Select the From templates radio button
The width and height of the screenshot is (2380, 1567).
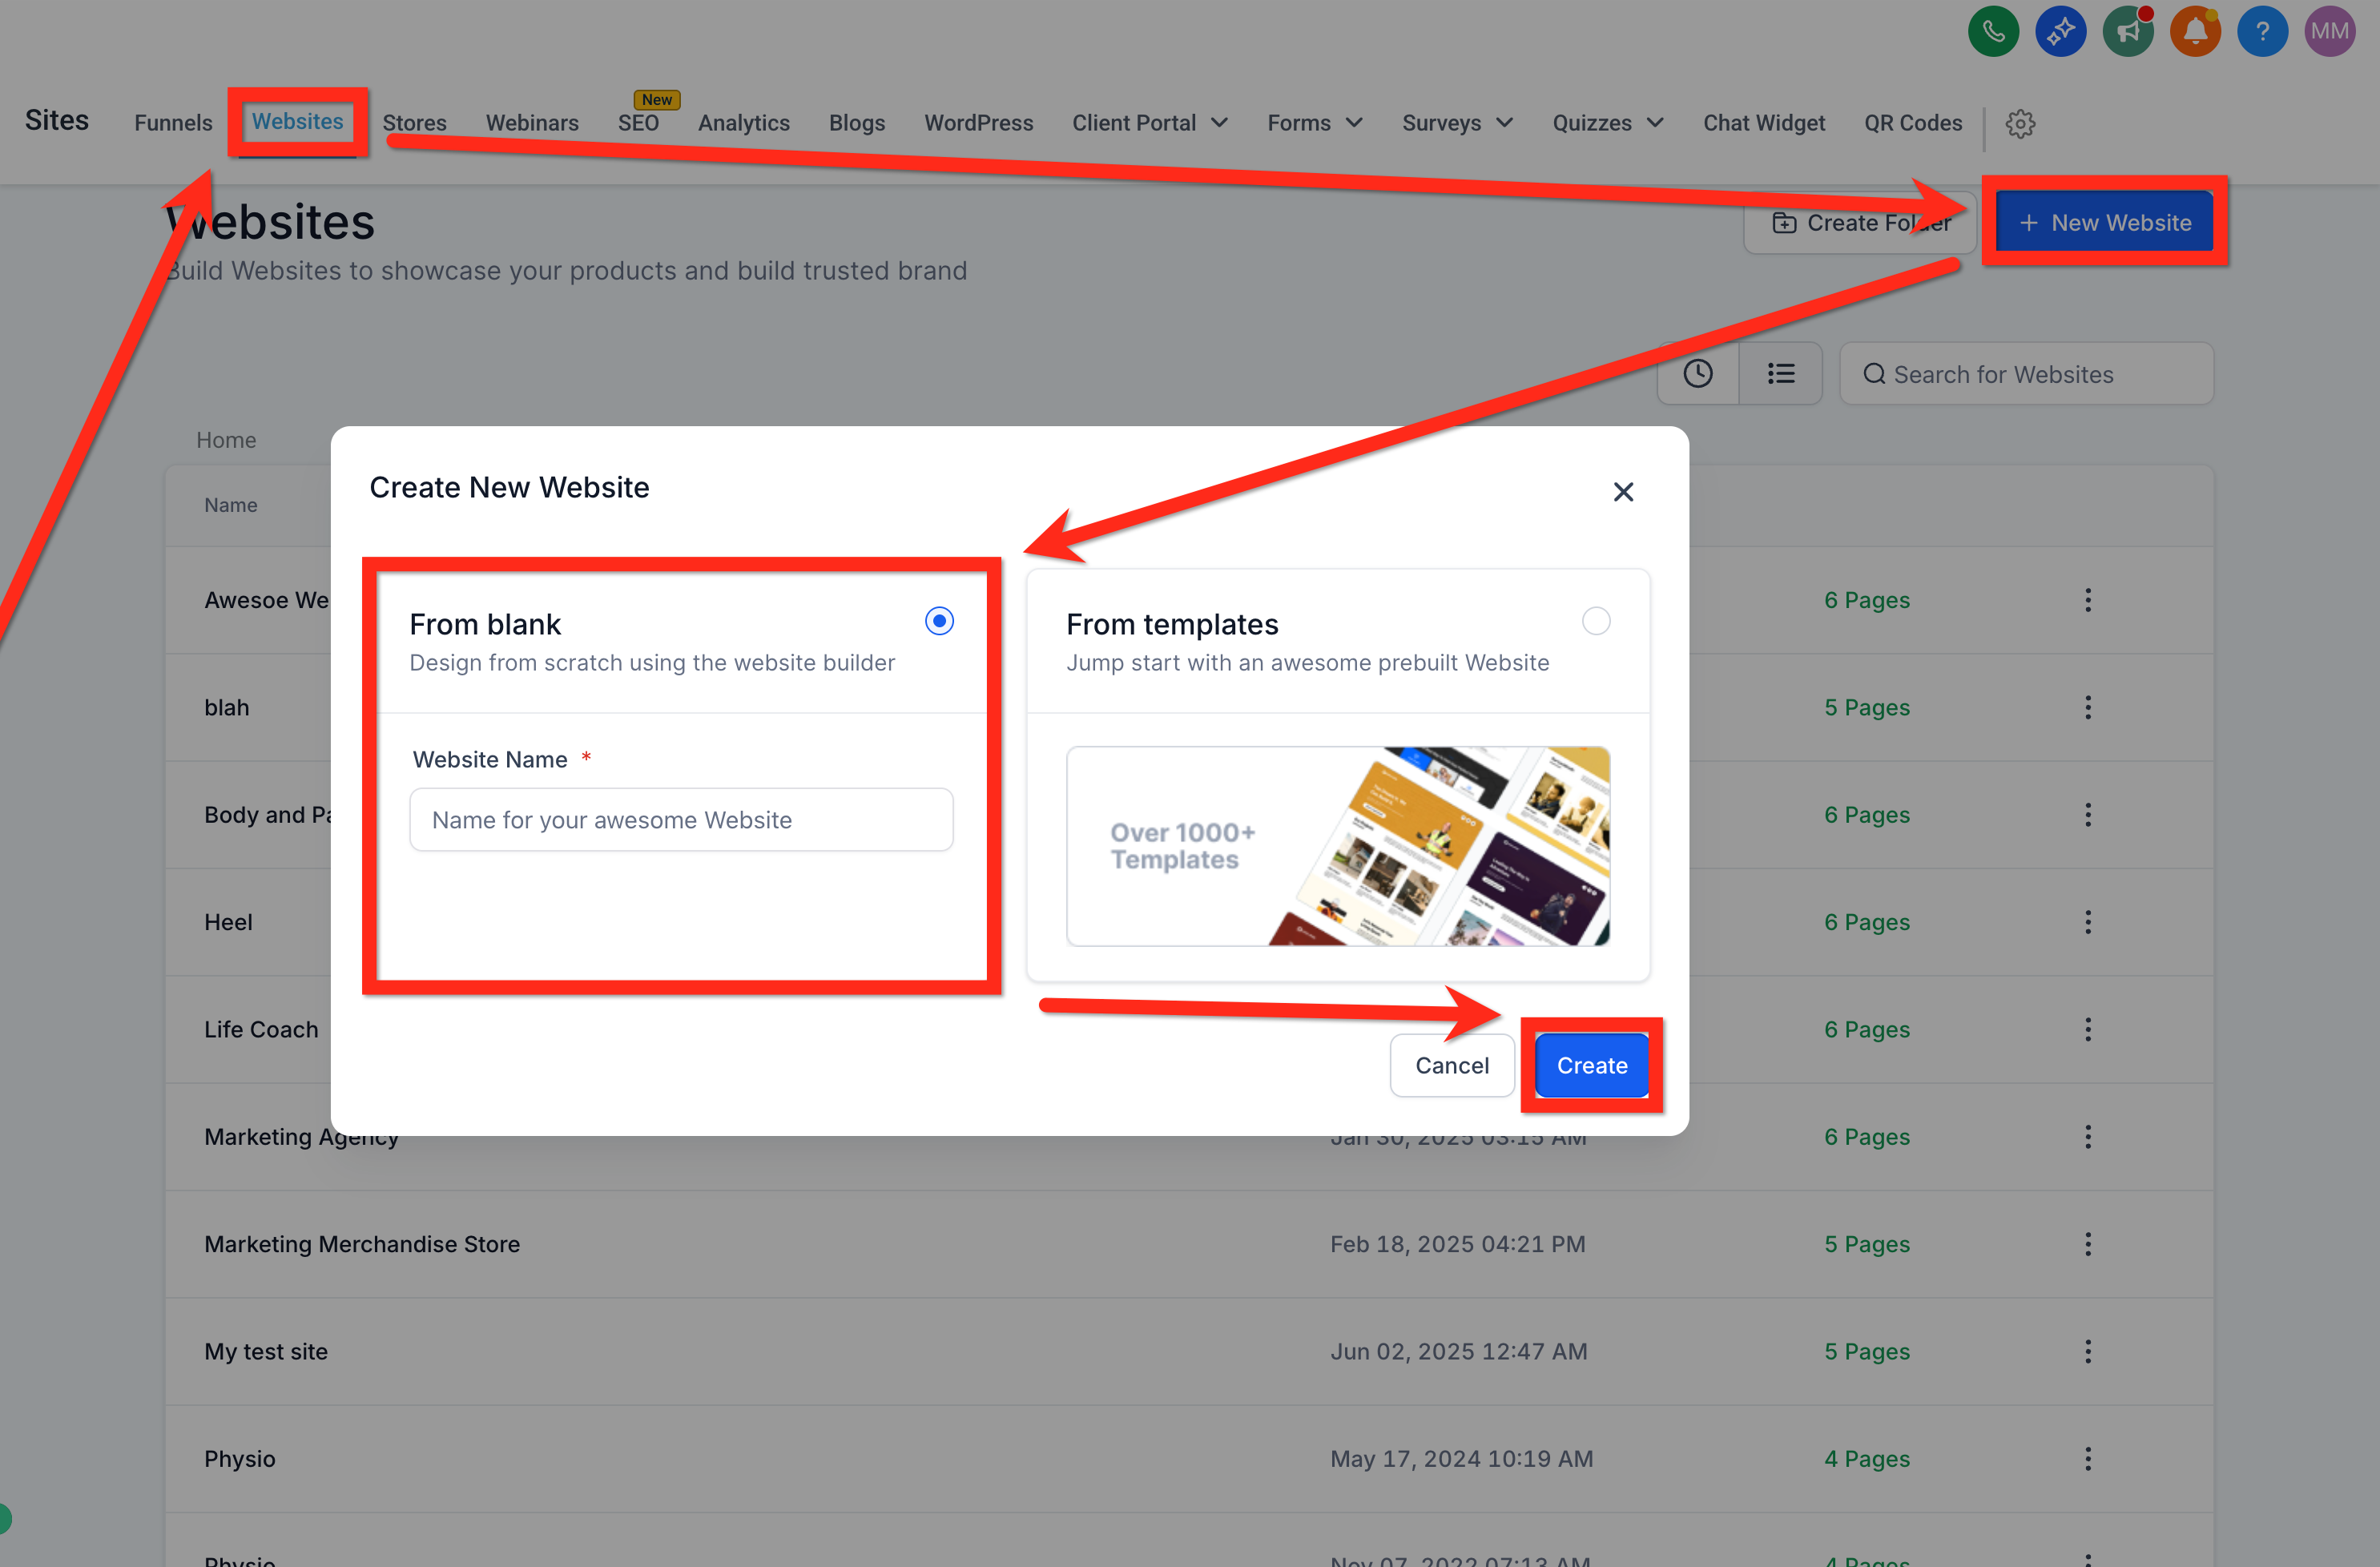pos(1596,621)
